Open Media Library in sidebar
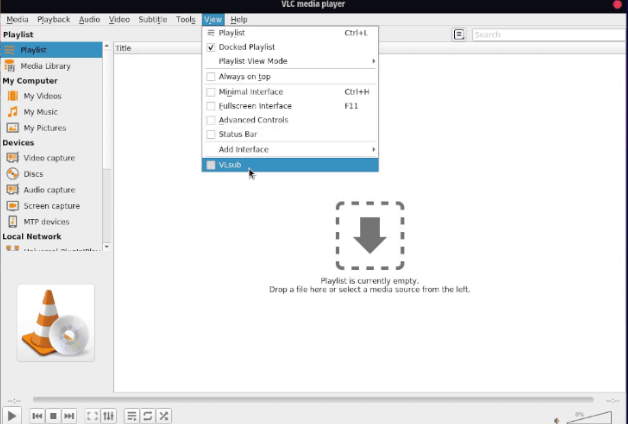628x424 pixels. pyautogui.click(x=51, y=66)
